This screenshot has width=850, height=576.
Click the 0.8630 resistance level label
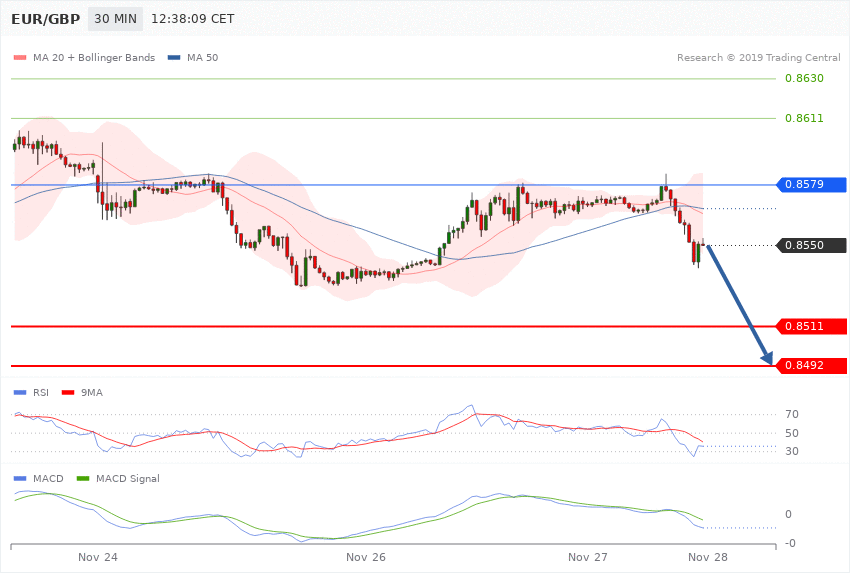click(x=804, y=79)
